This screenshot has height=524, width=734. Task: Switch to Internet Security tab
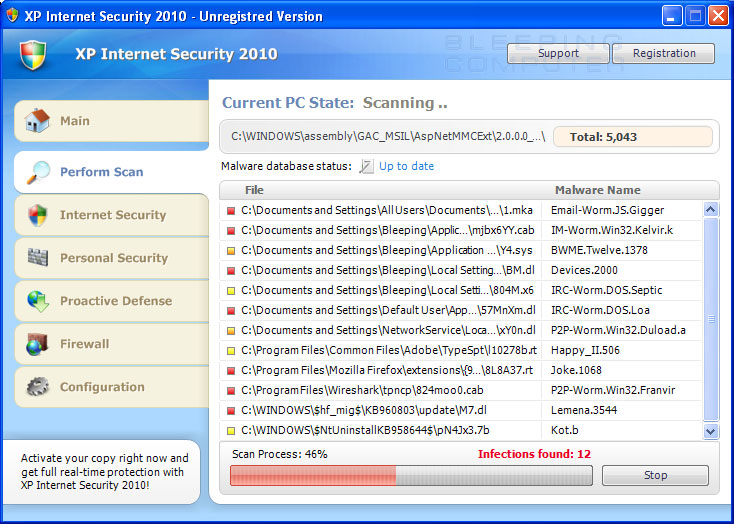pos(111,215)
